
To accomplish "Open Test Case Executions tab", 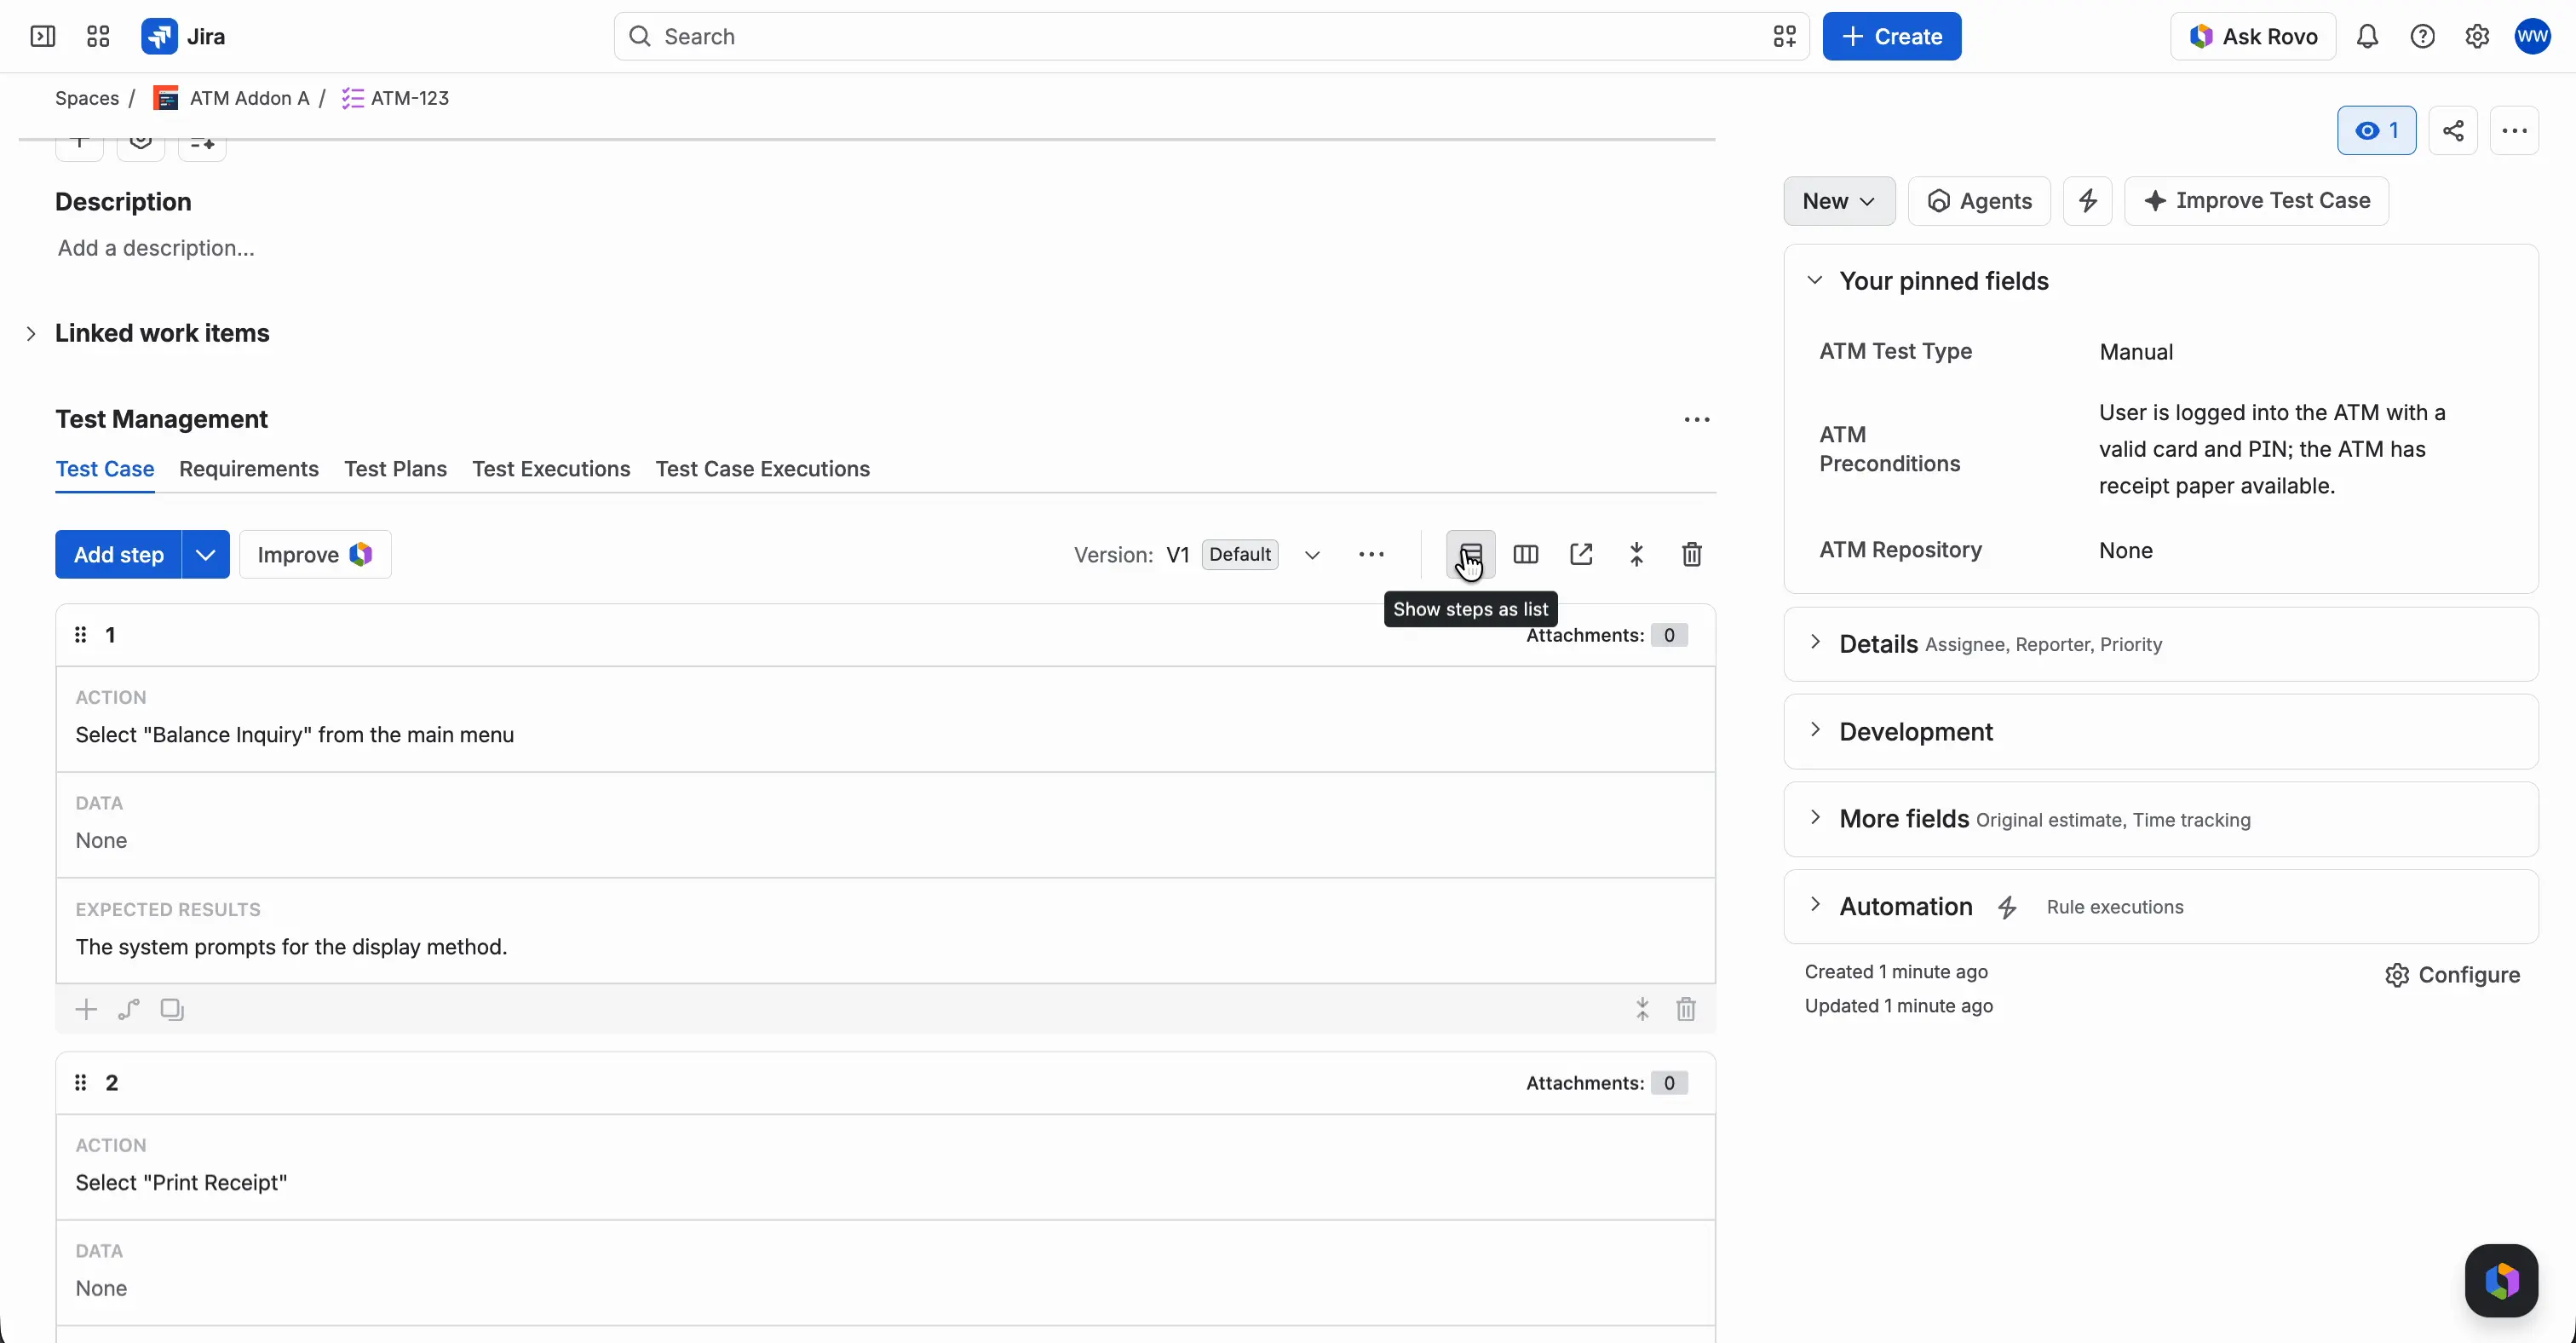I will click(x=763, y=469).
